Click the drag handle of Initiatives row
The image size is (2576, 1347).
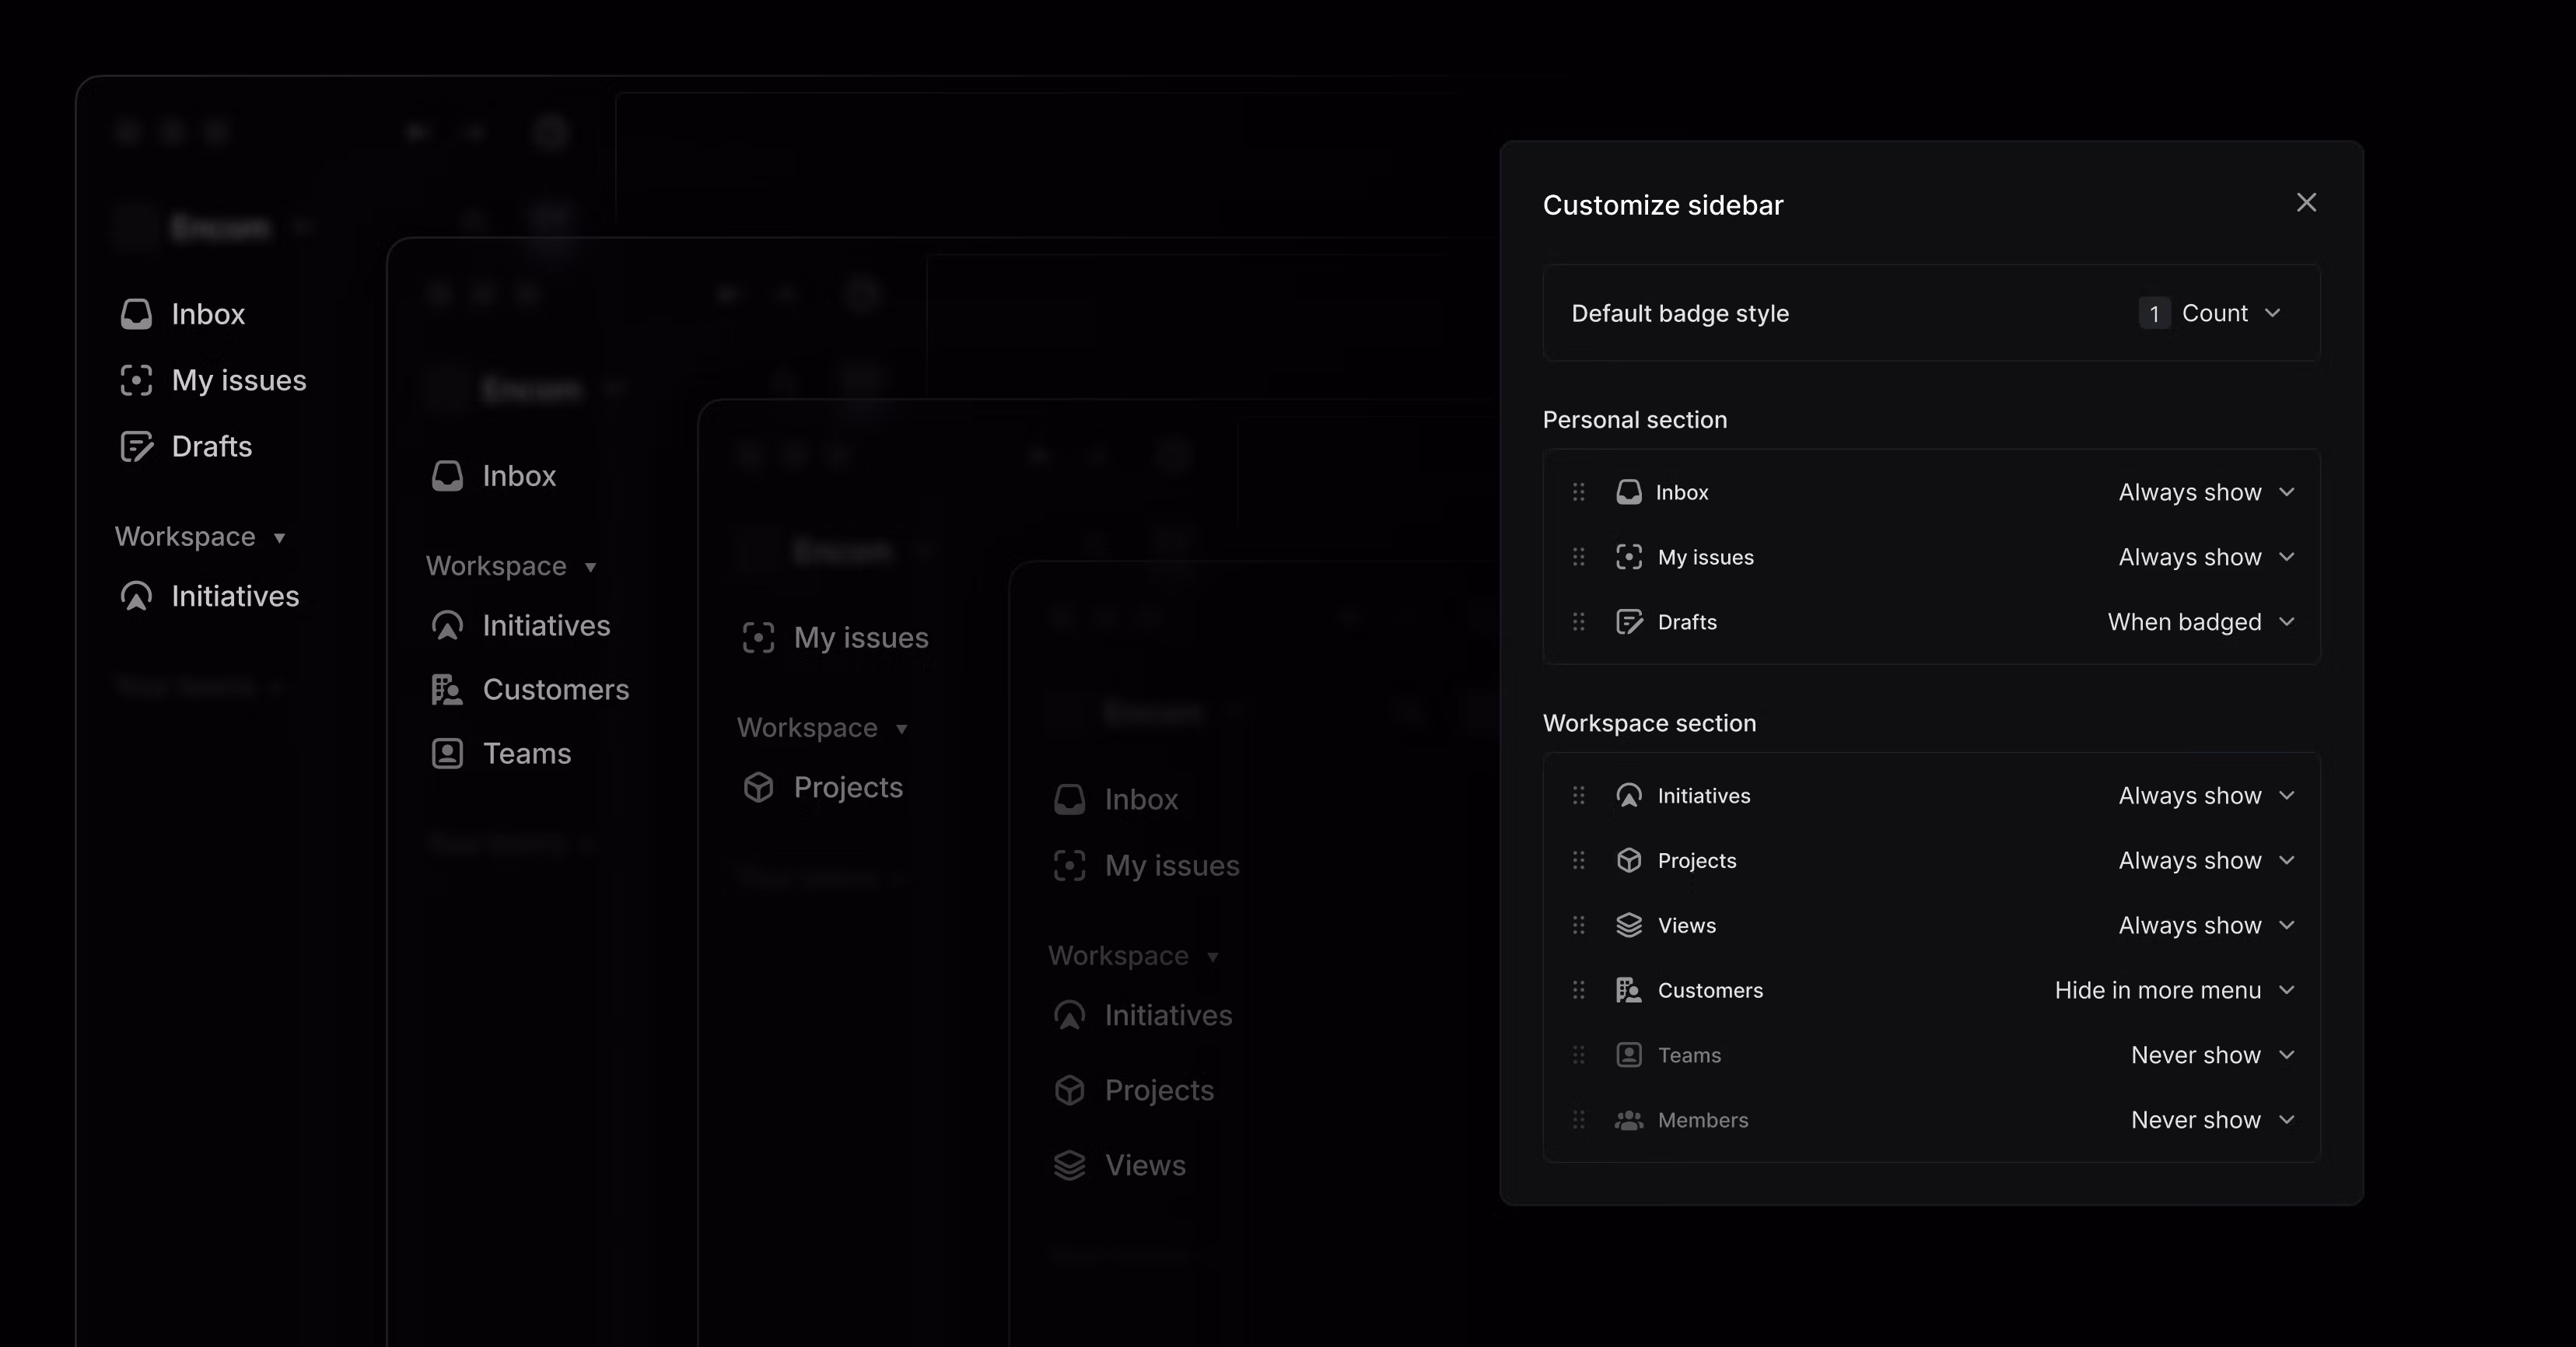1578,796
